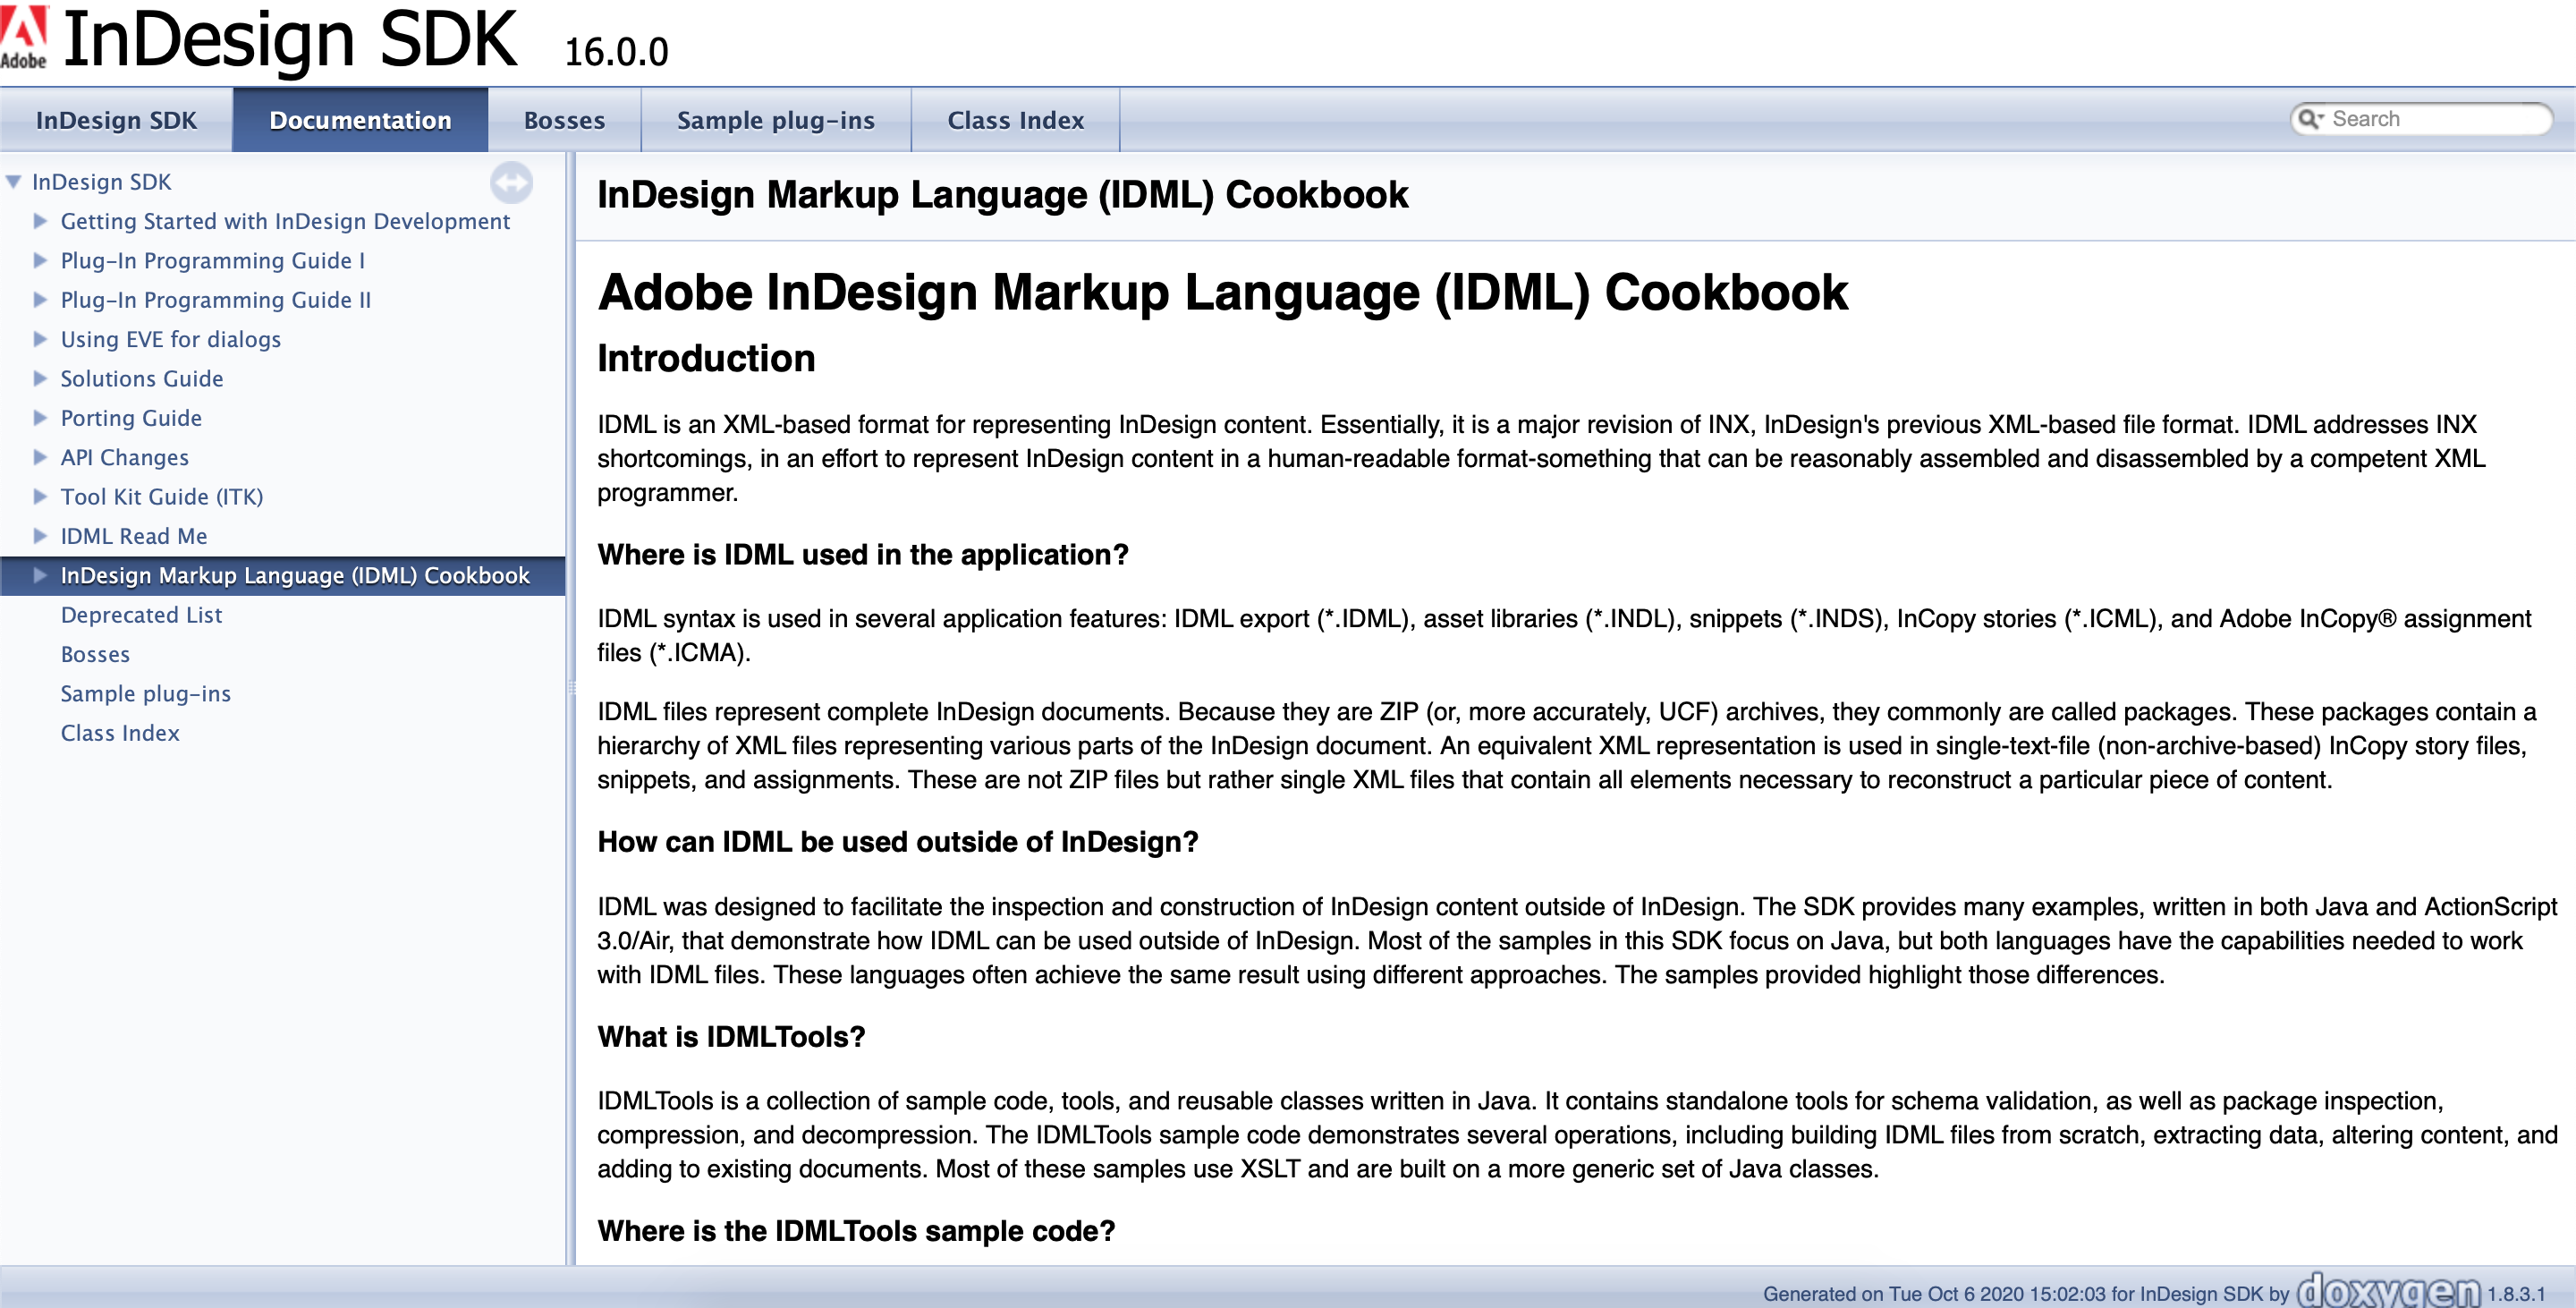Expand the IDML Read Me entry
2576x1308 pixels.
(39, 536)
